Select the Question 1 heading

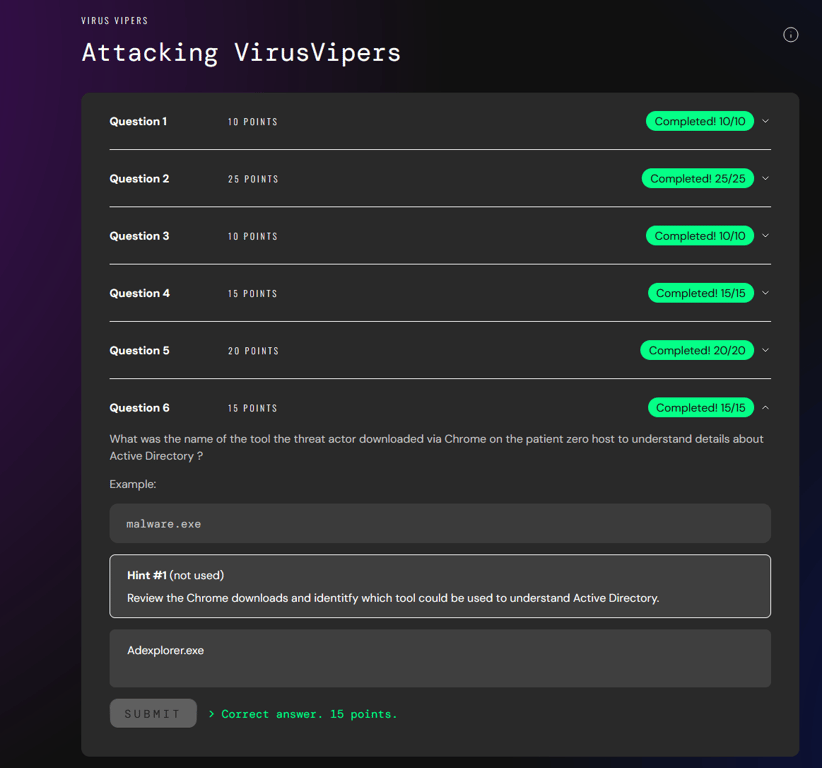(138, 122)
